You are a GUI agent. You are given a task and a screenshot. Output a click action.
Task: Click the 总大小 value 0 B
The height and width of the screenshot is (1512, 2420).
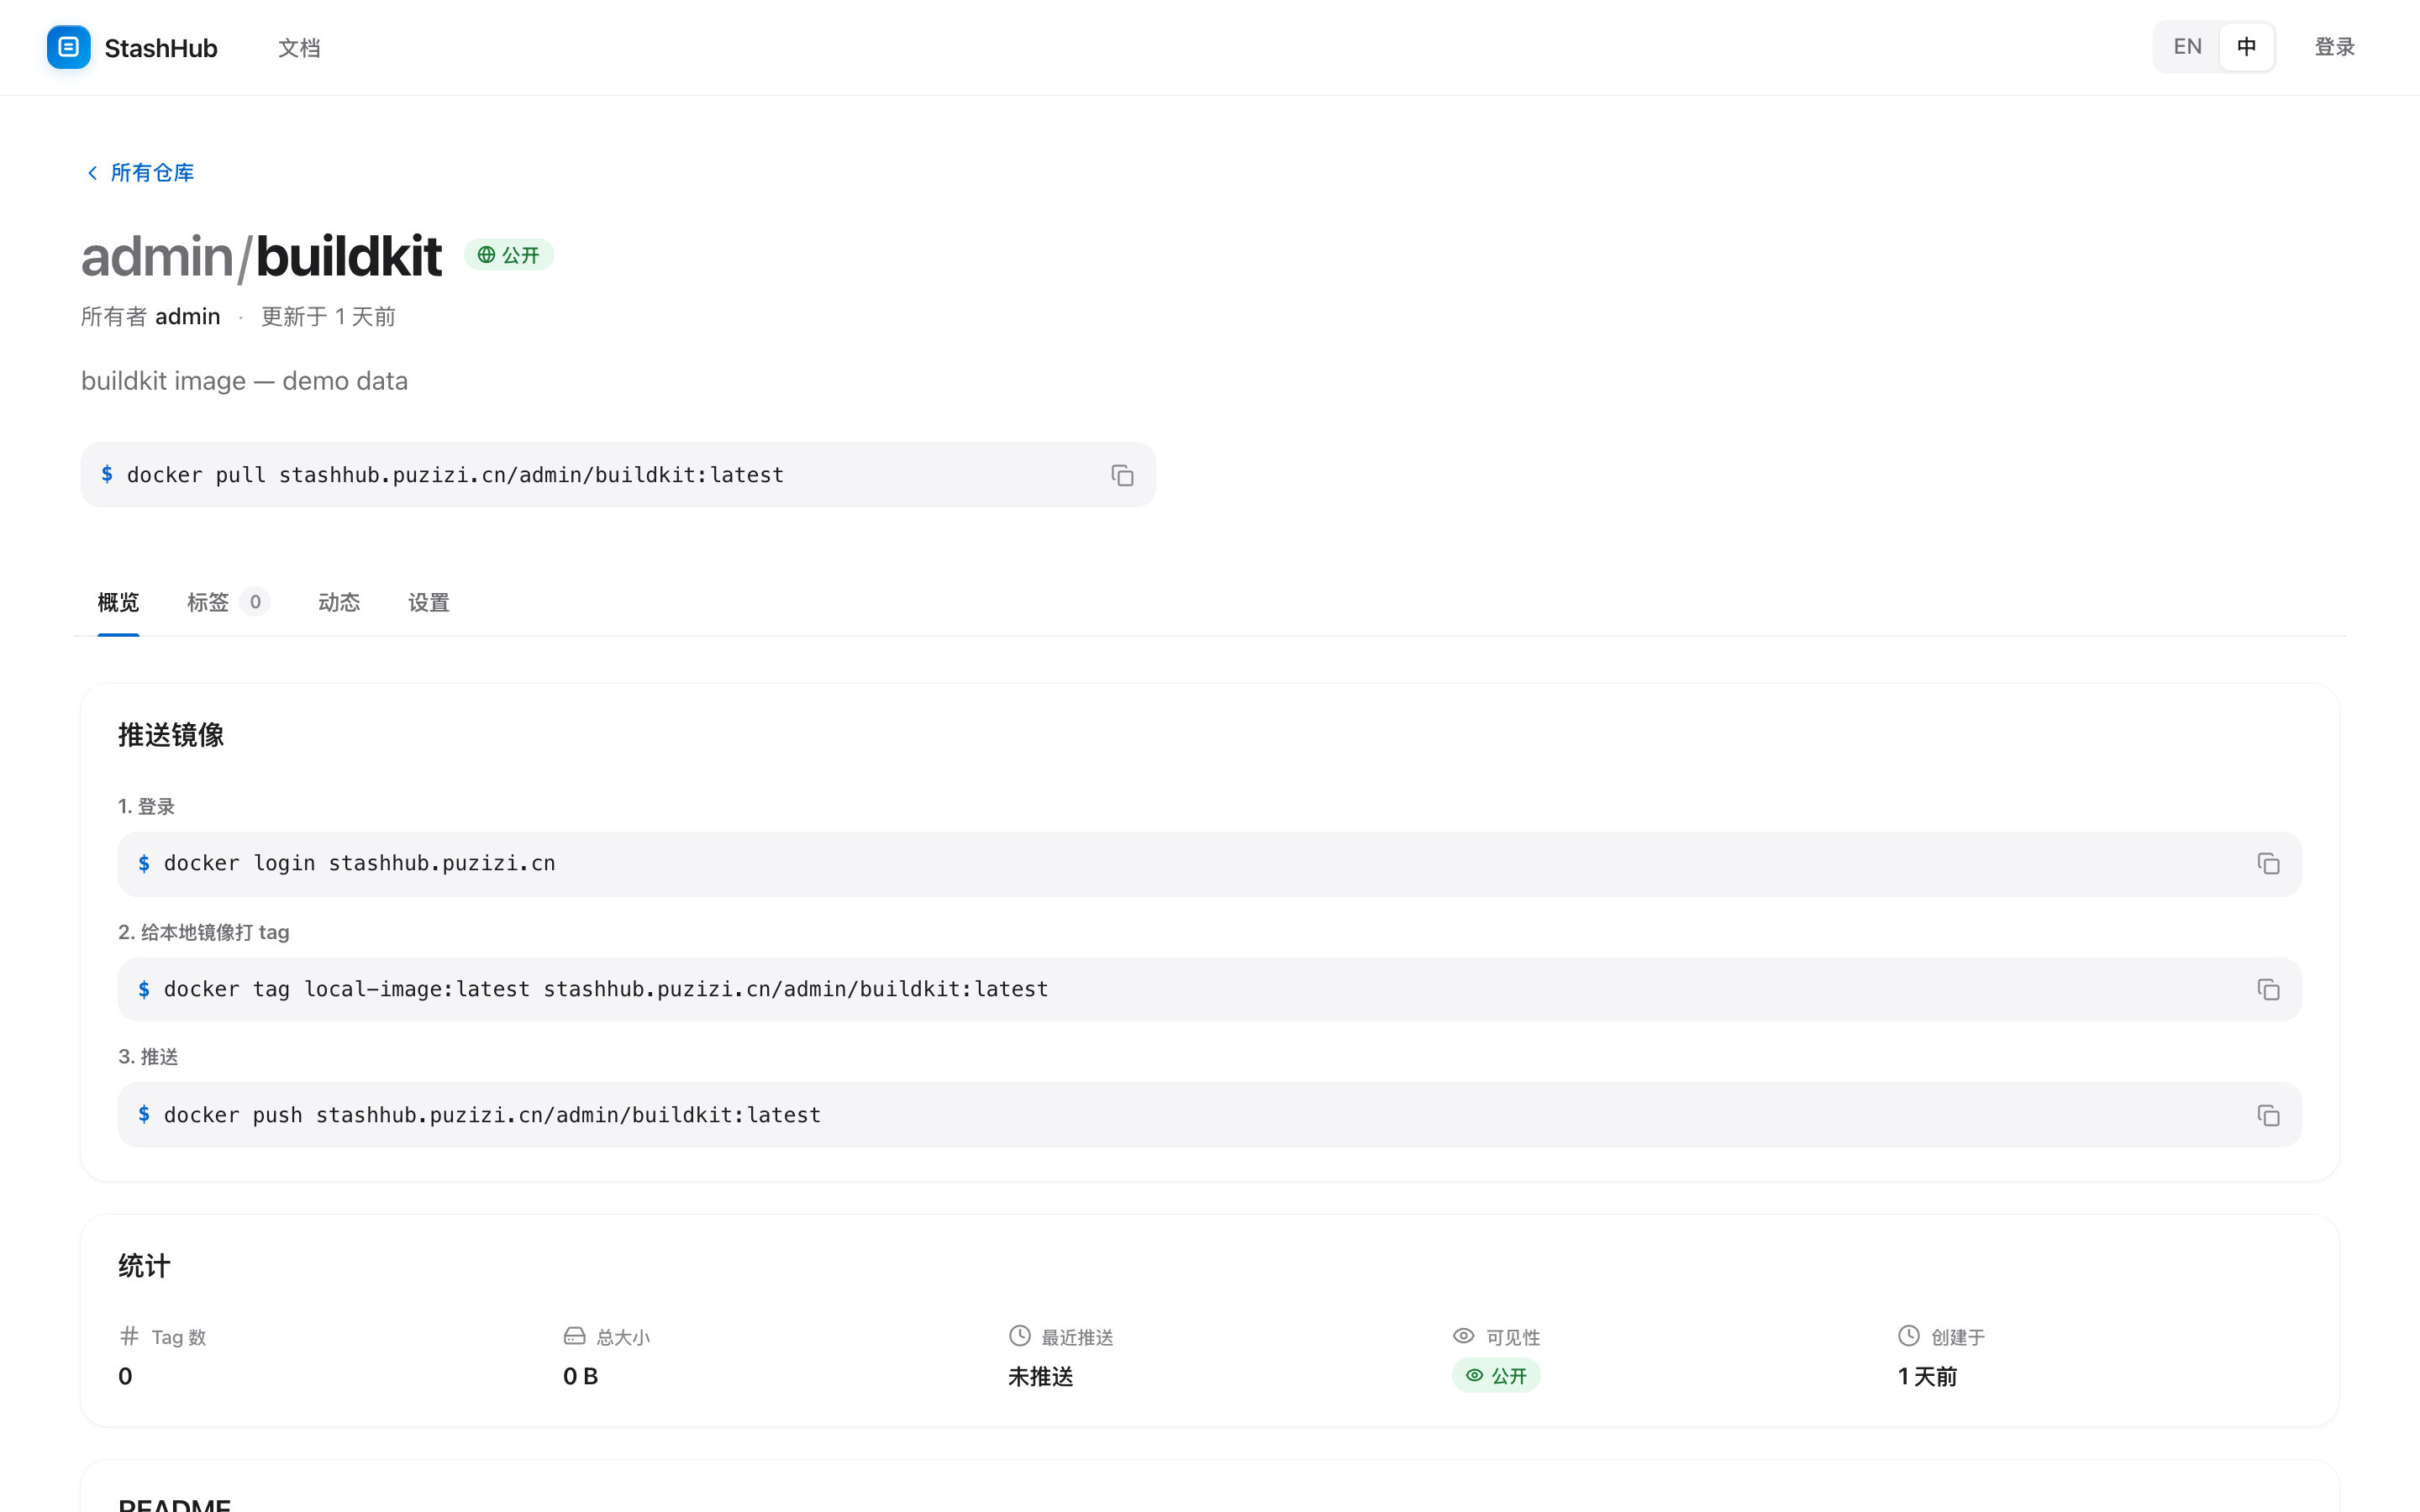click(581, 1376)
